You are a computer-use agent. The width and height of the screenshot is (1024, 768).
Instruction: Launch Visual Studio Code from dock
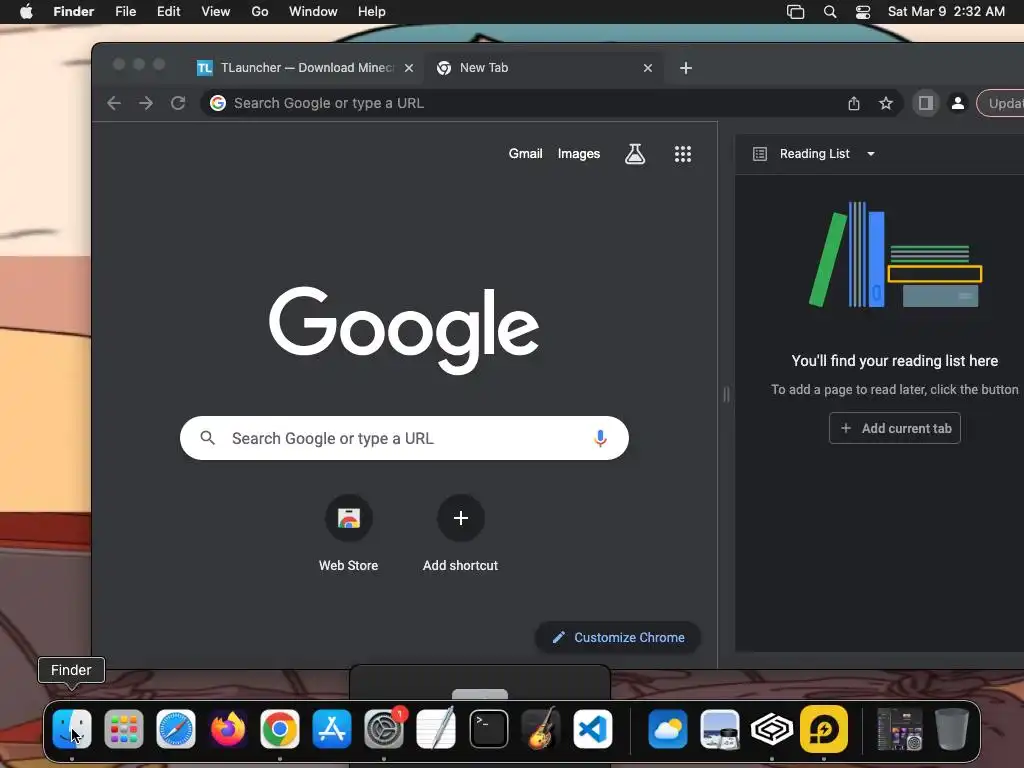click(x=592, y=729)
